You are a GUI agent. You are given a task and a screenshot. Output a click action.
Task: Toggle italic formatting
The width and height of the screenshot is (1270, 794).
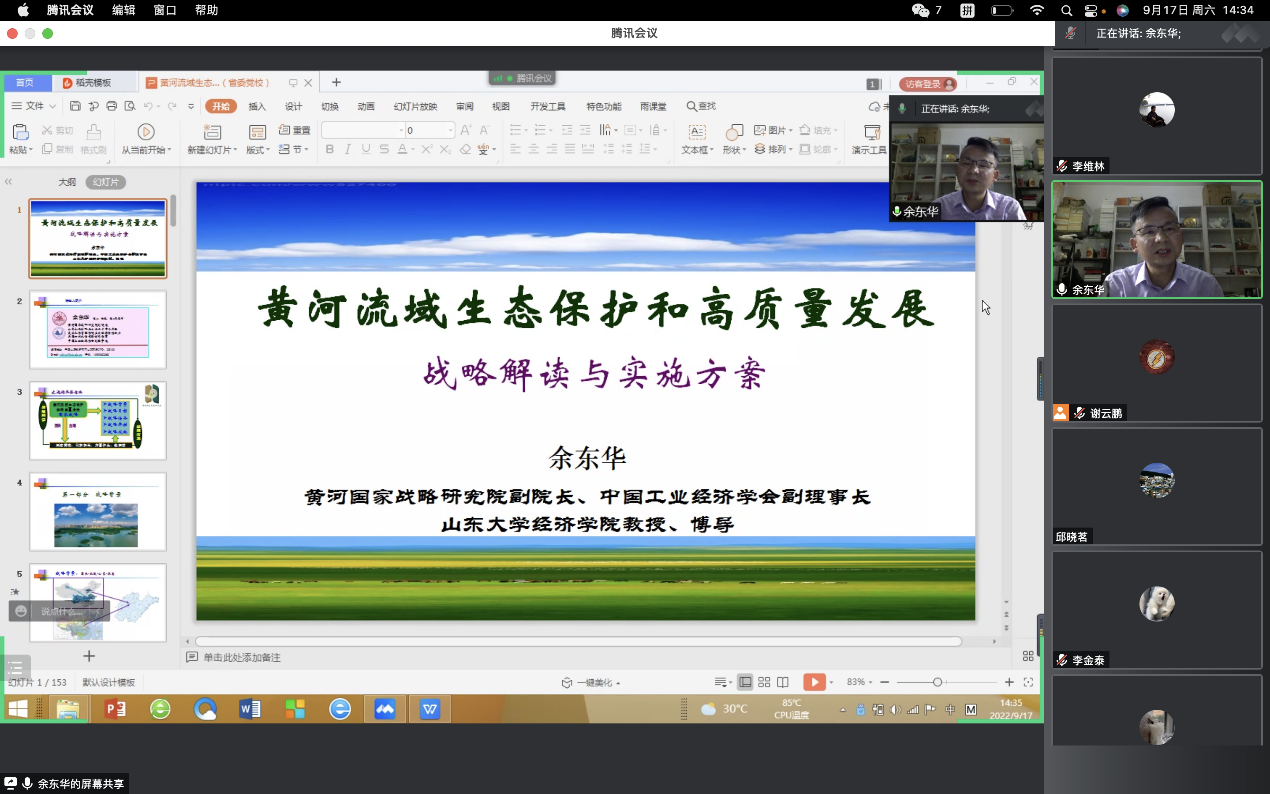pos(347,150)
